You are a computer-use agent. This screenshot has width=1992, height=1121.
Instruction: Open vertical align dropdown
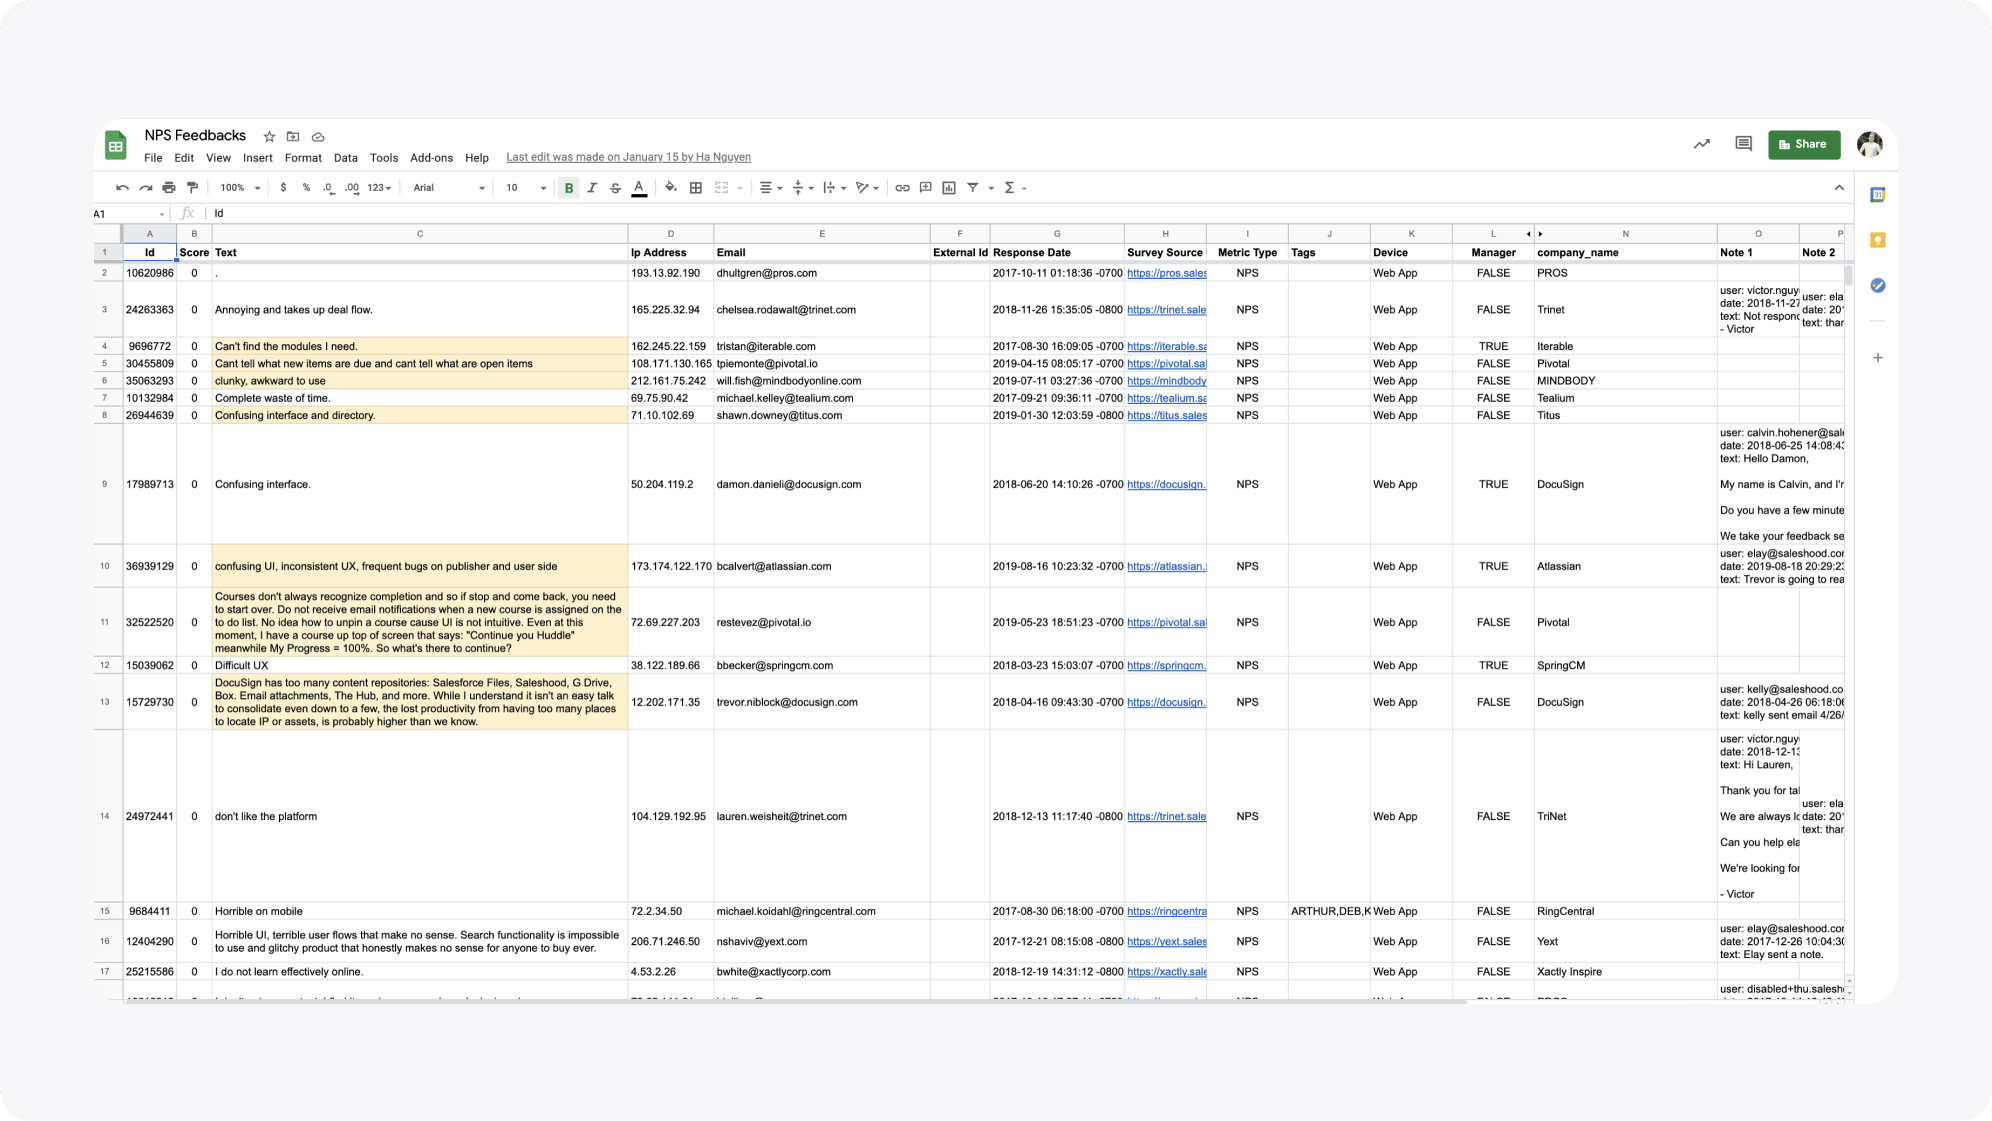[x=802, y=188]
